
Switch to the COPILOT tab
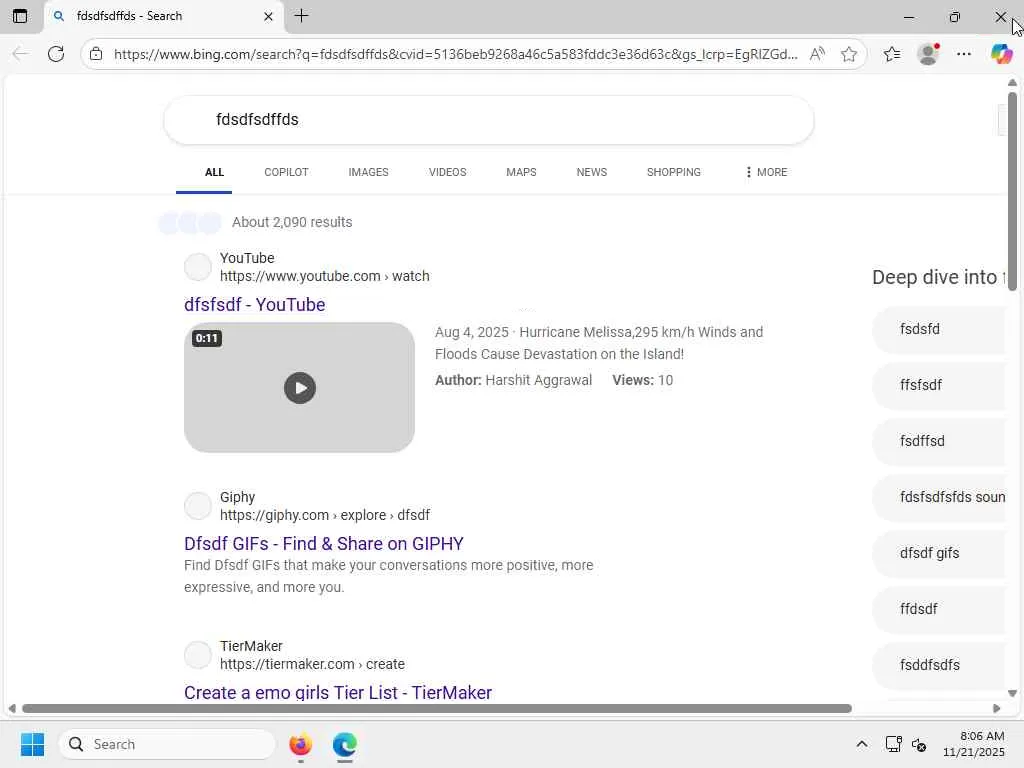[x=286, y=172]
